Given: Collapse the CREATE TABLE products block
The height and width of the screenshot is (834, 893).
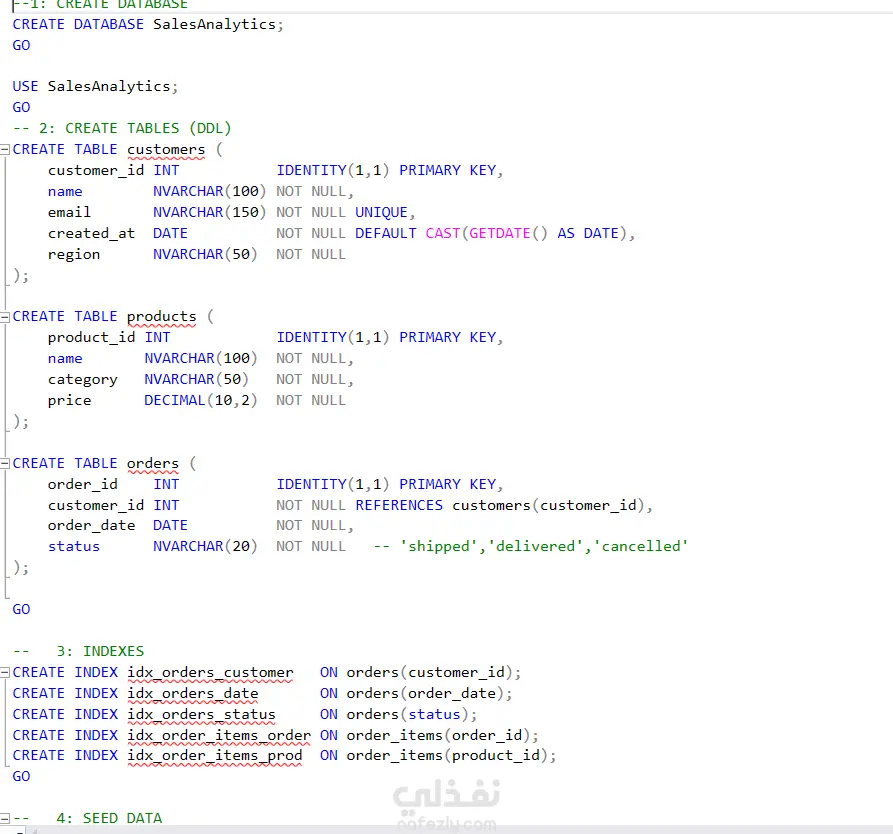Looking at the screenshot, I should [5, 317].
